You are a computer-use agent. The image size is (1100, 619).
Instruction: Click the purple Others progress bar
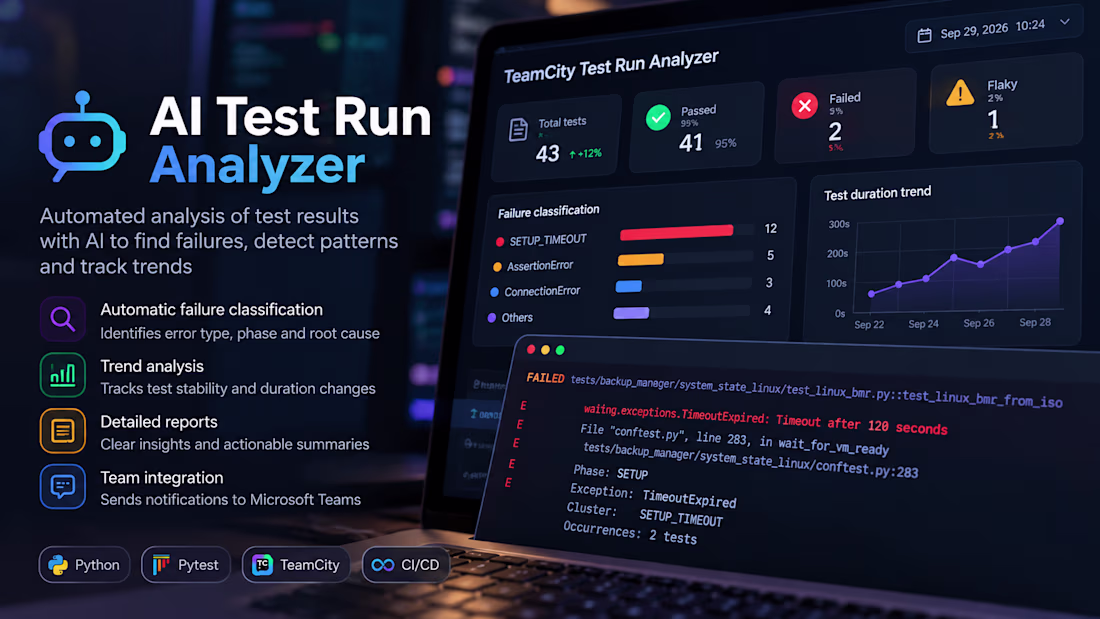click(631, 313)
